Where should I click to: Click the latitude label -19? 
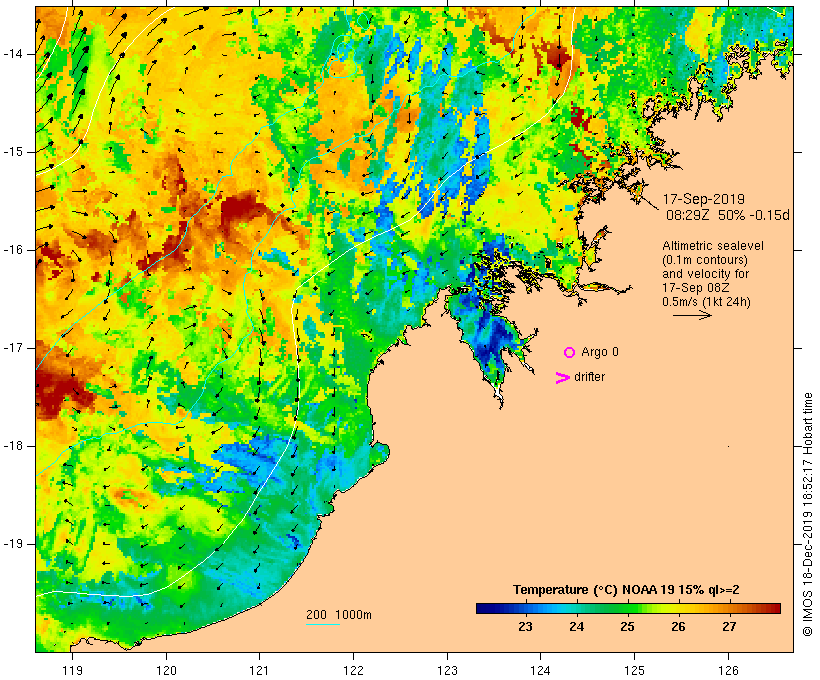point(13,545)
